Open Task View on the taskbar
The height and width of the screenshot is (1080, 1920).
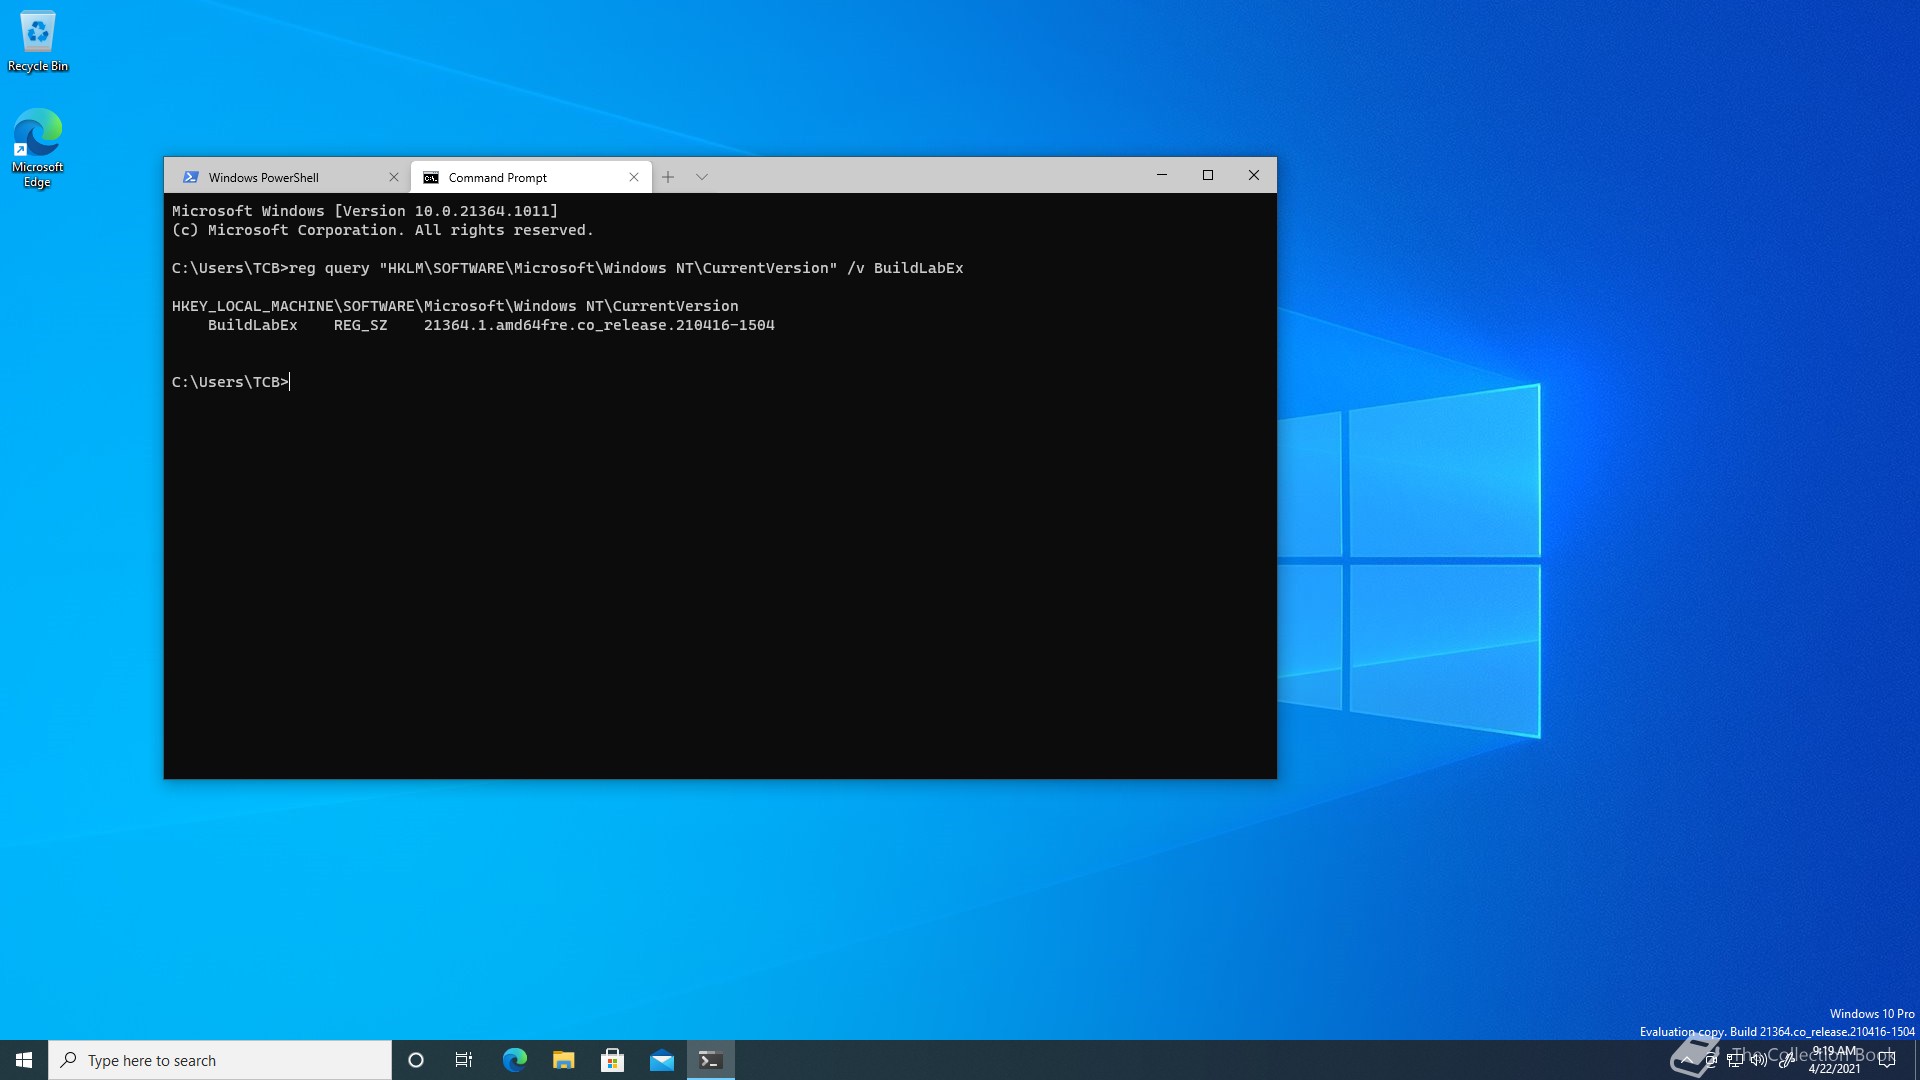pyautogui.click(x=464, y=1060)
